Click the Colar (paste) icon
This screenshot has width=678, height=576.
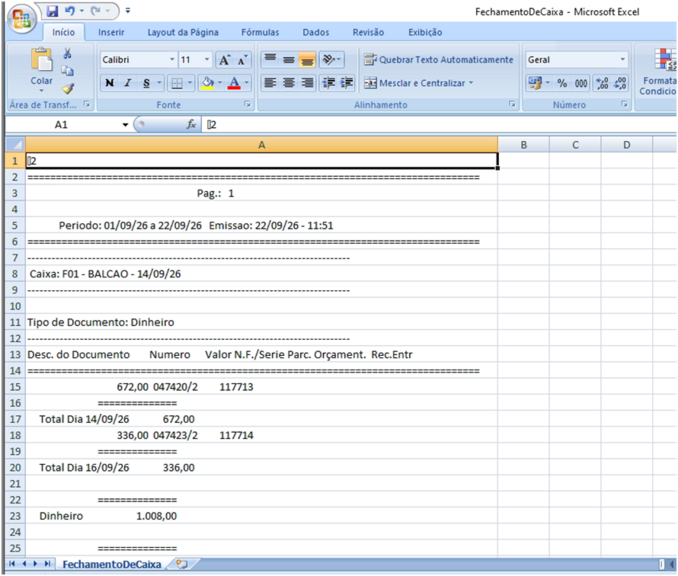click(x=42, y=60)
